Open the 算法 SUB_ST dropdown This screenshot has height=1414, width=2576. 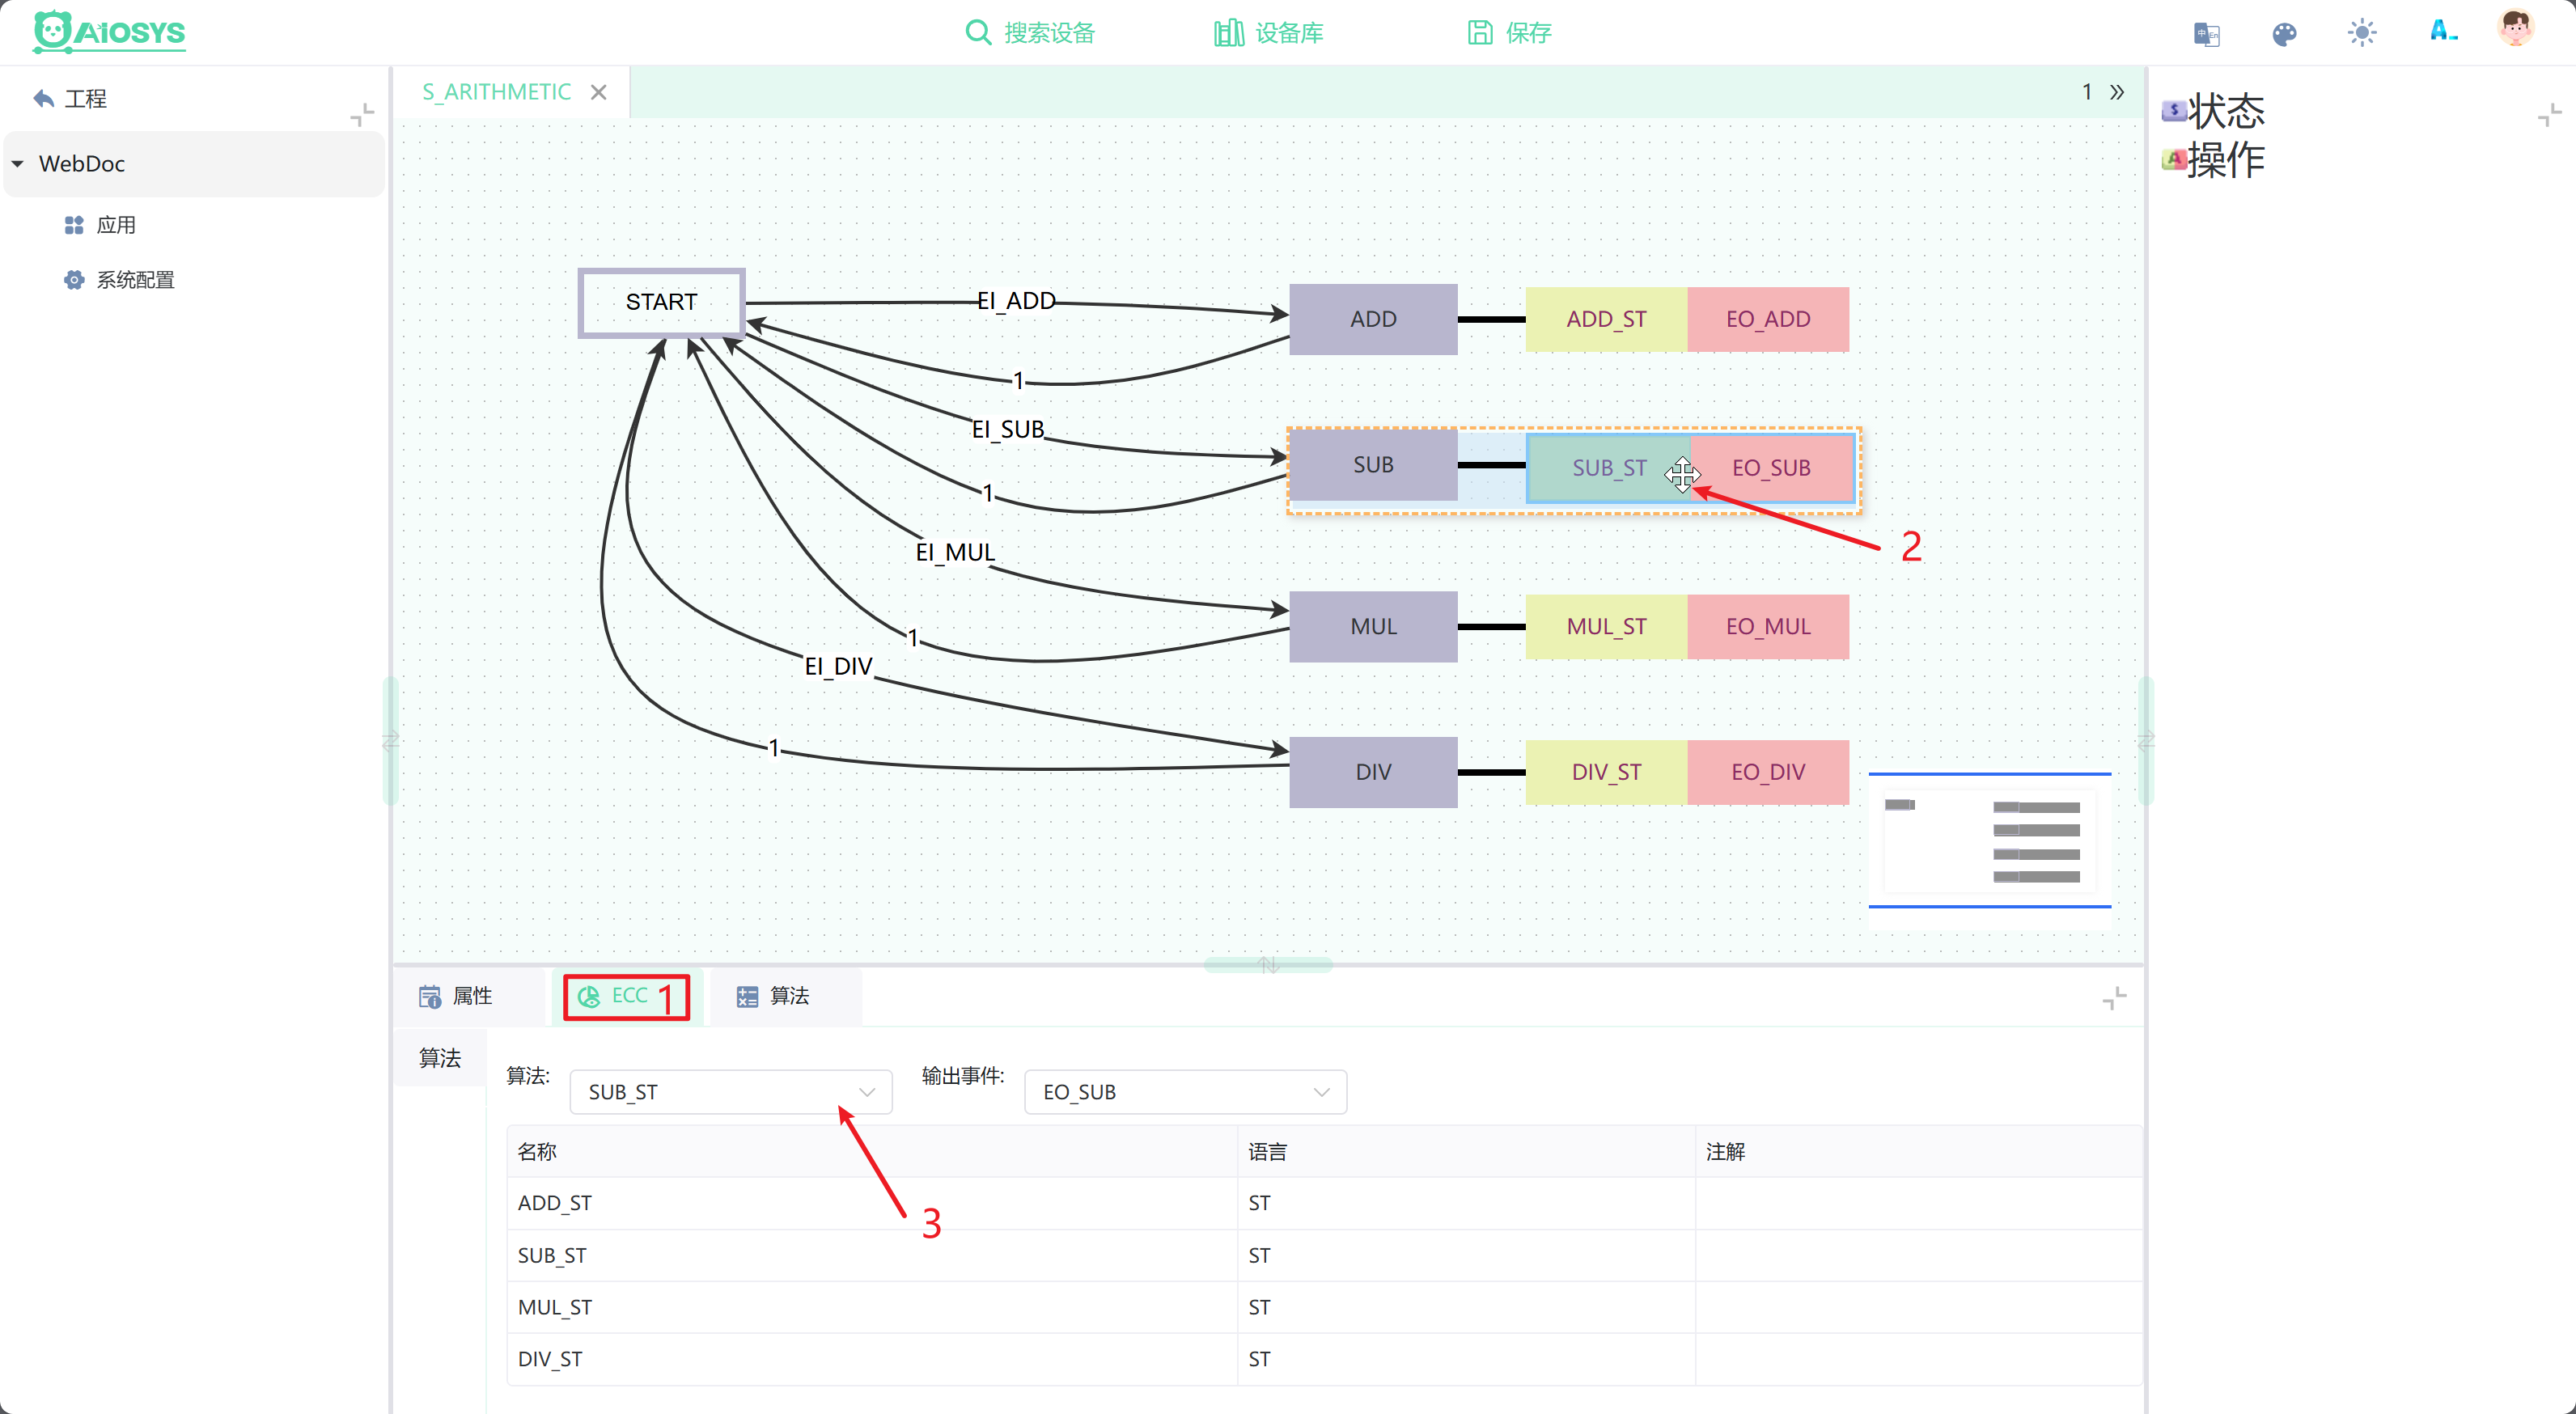coord(730,1092)
